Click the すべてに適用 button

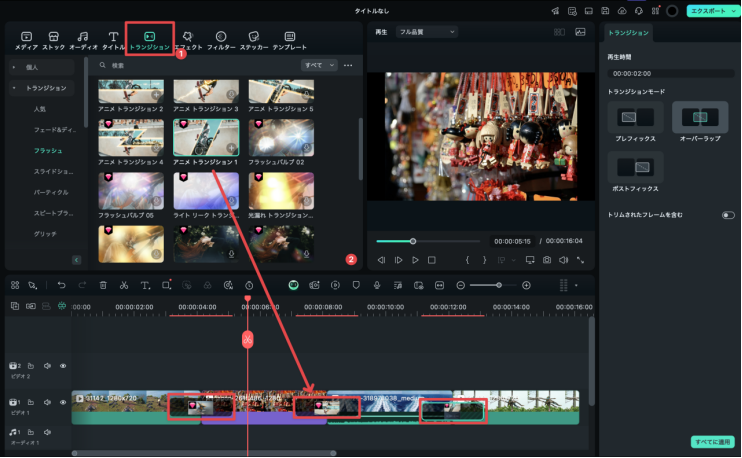712,441
